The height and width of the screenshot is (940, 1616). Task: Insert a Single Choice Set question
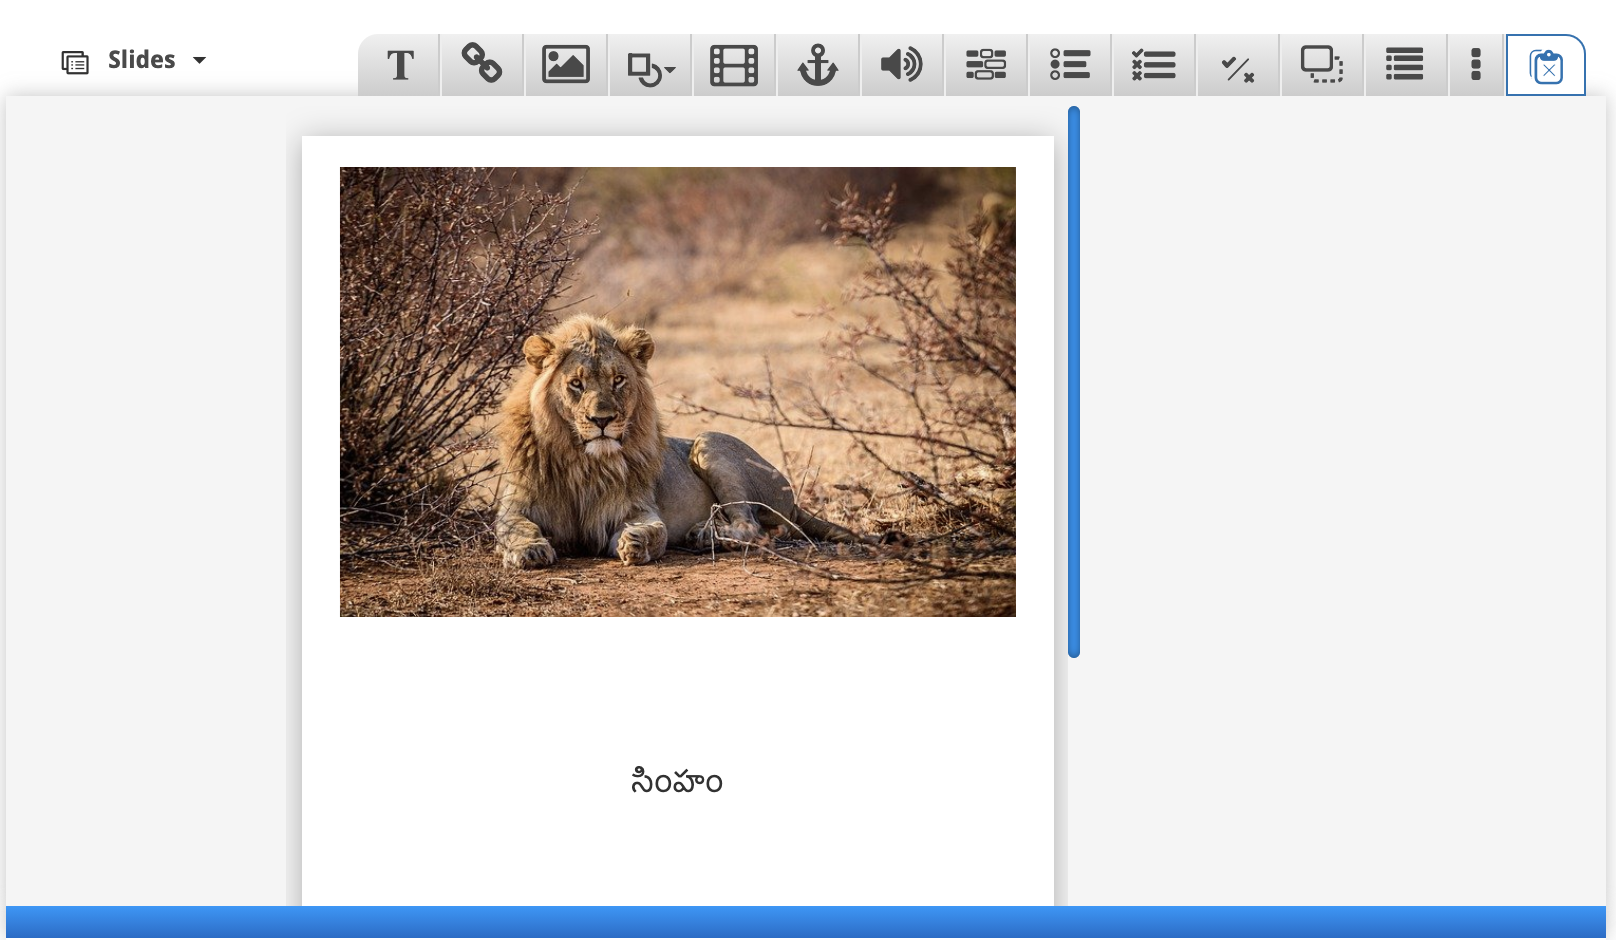(1070, 65)
